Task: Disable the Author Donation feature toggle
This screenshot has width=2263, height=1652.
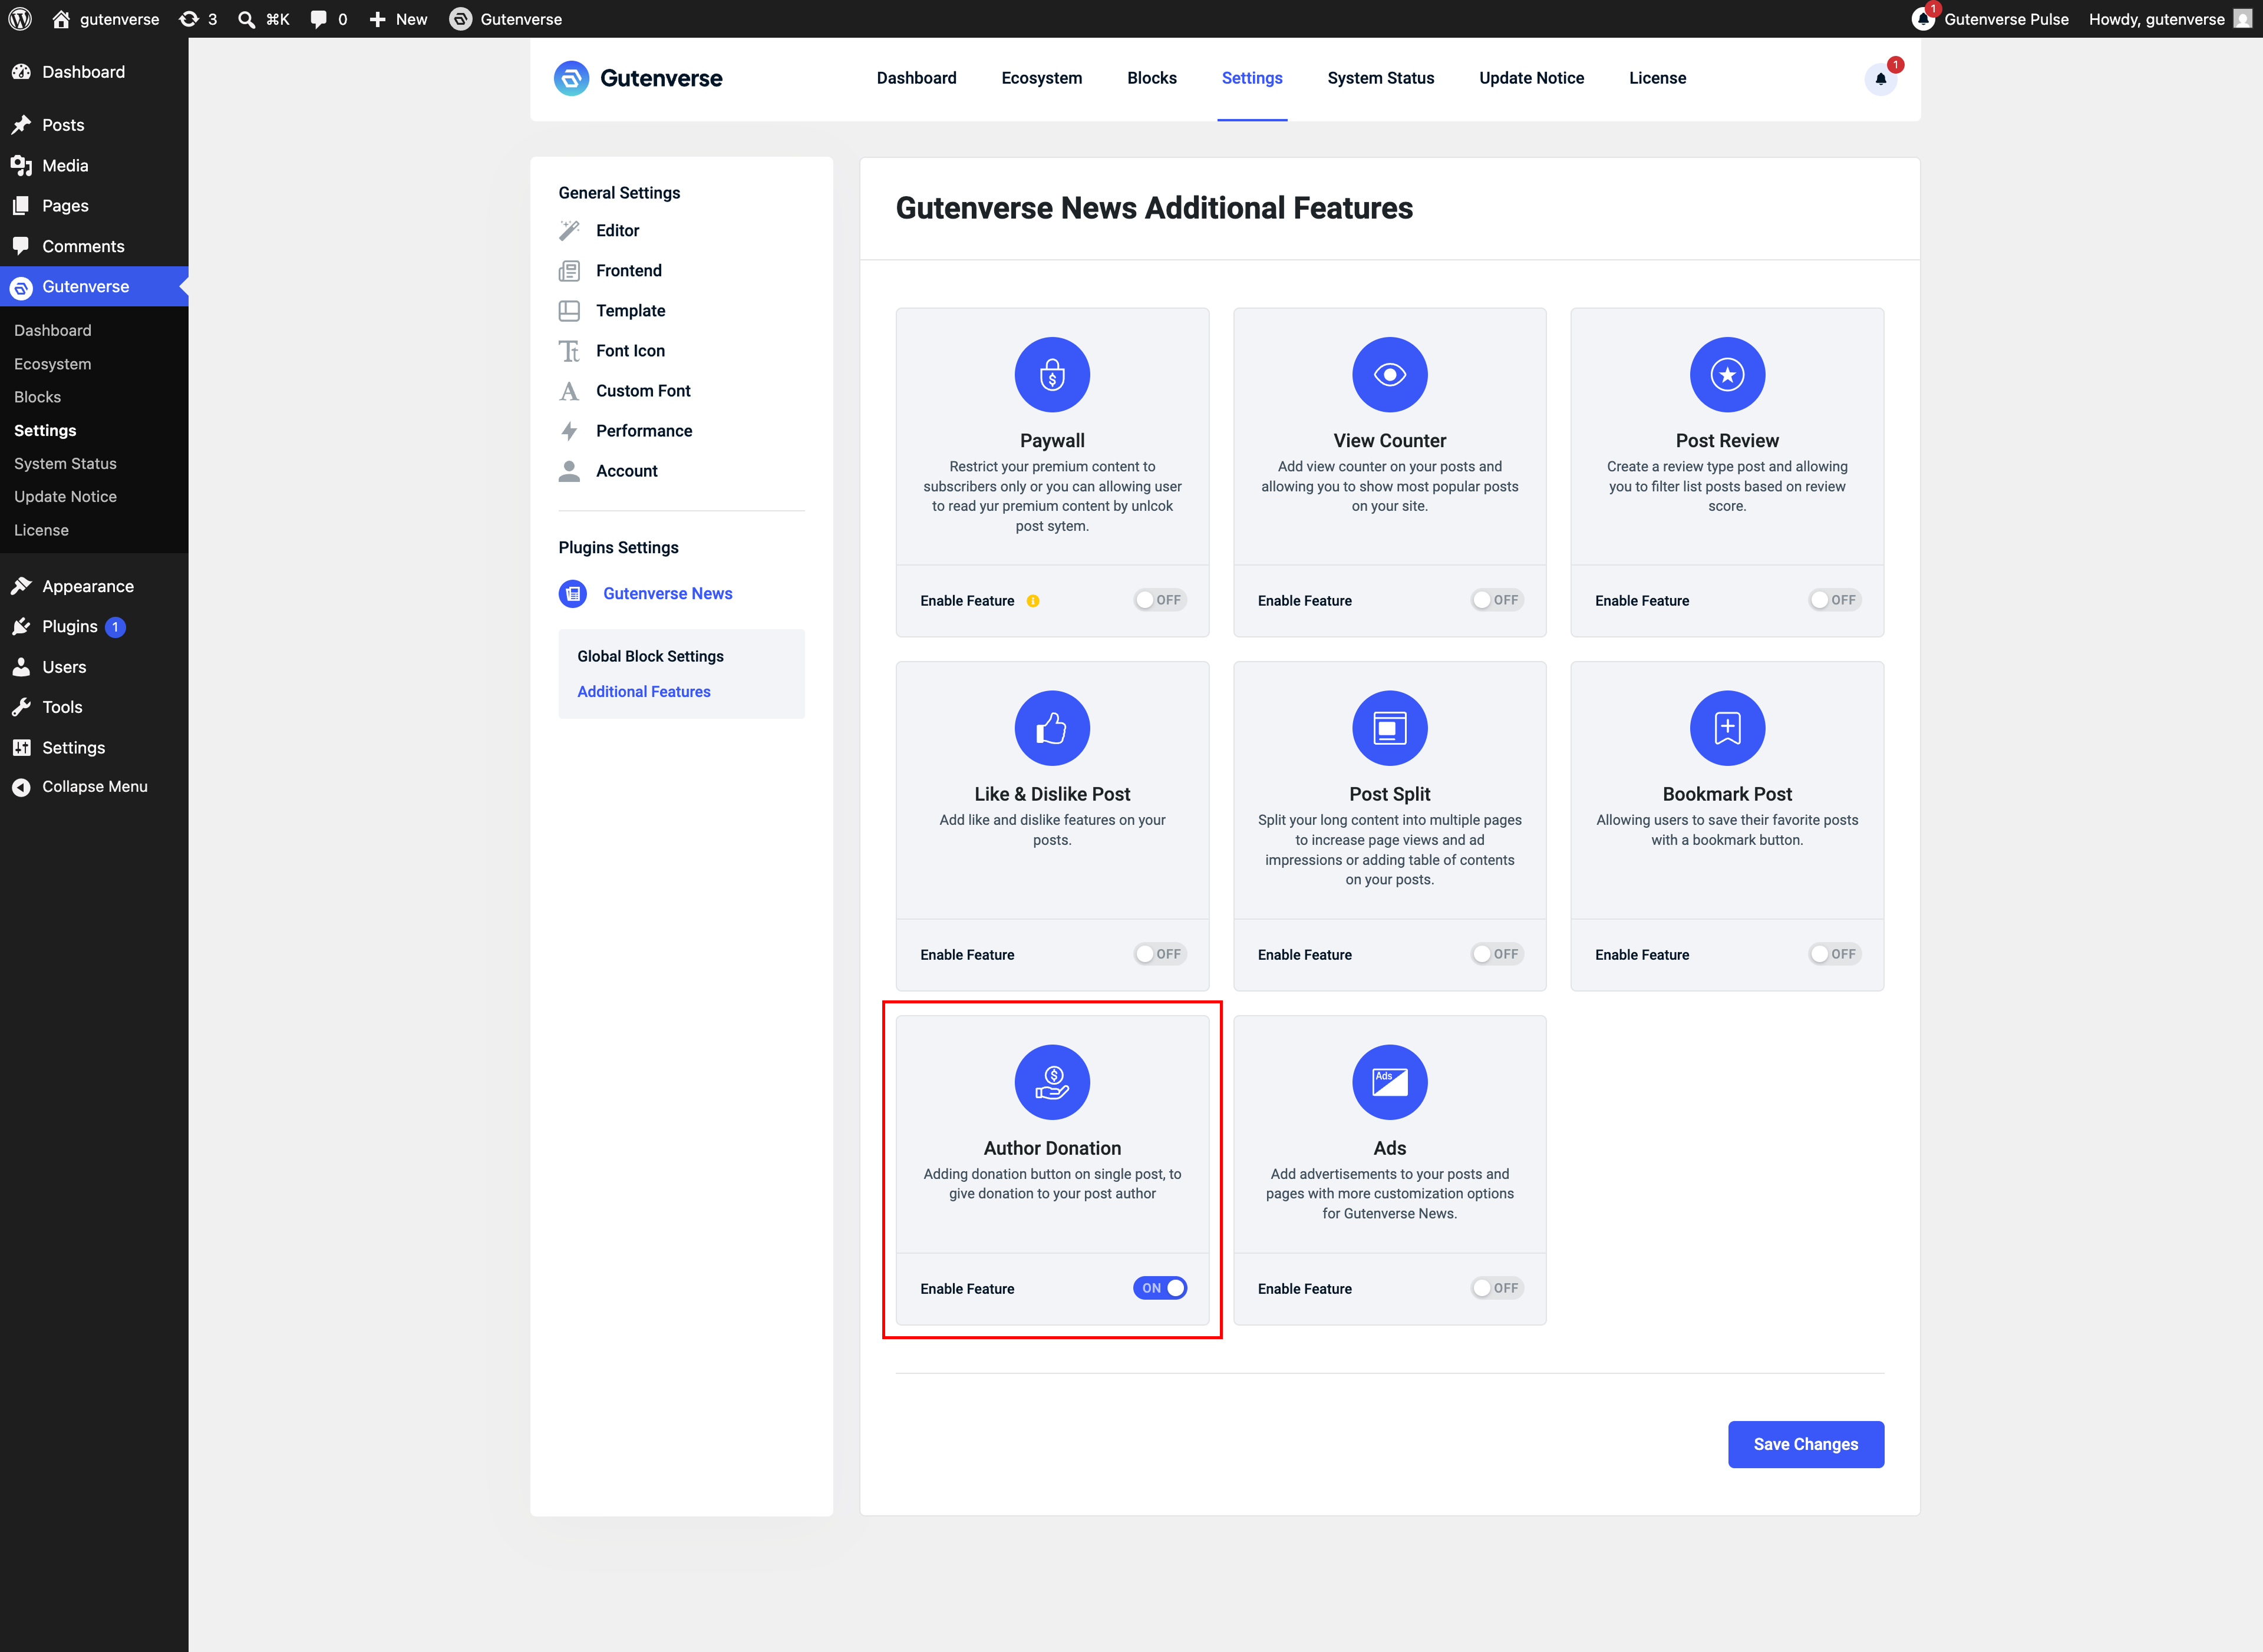Action: click(1159, 1288)
